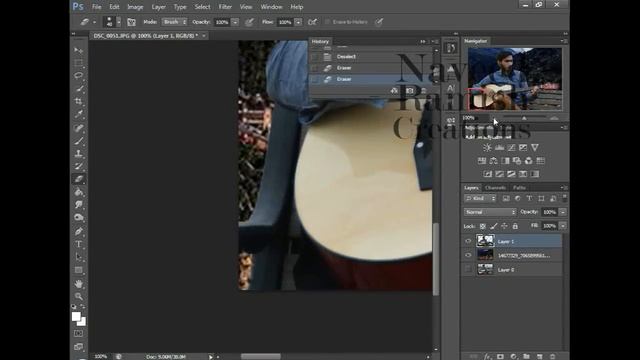Show Layer 0 using visibility box

[x=468, y=269]
